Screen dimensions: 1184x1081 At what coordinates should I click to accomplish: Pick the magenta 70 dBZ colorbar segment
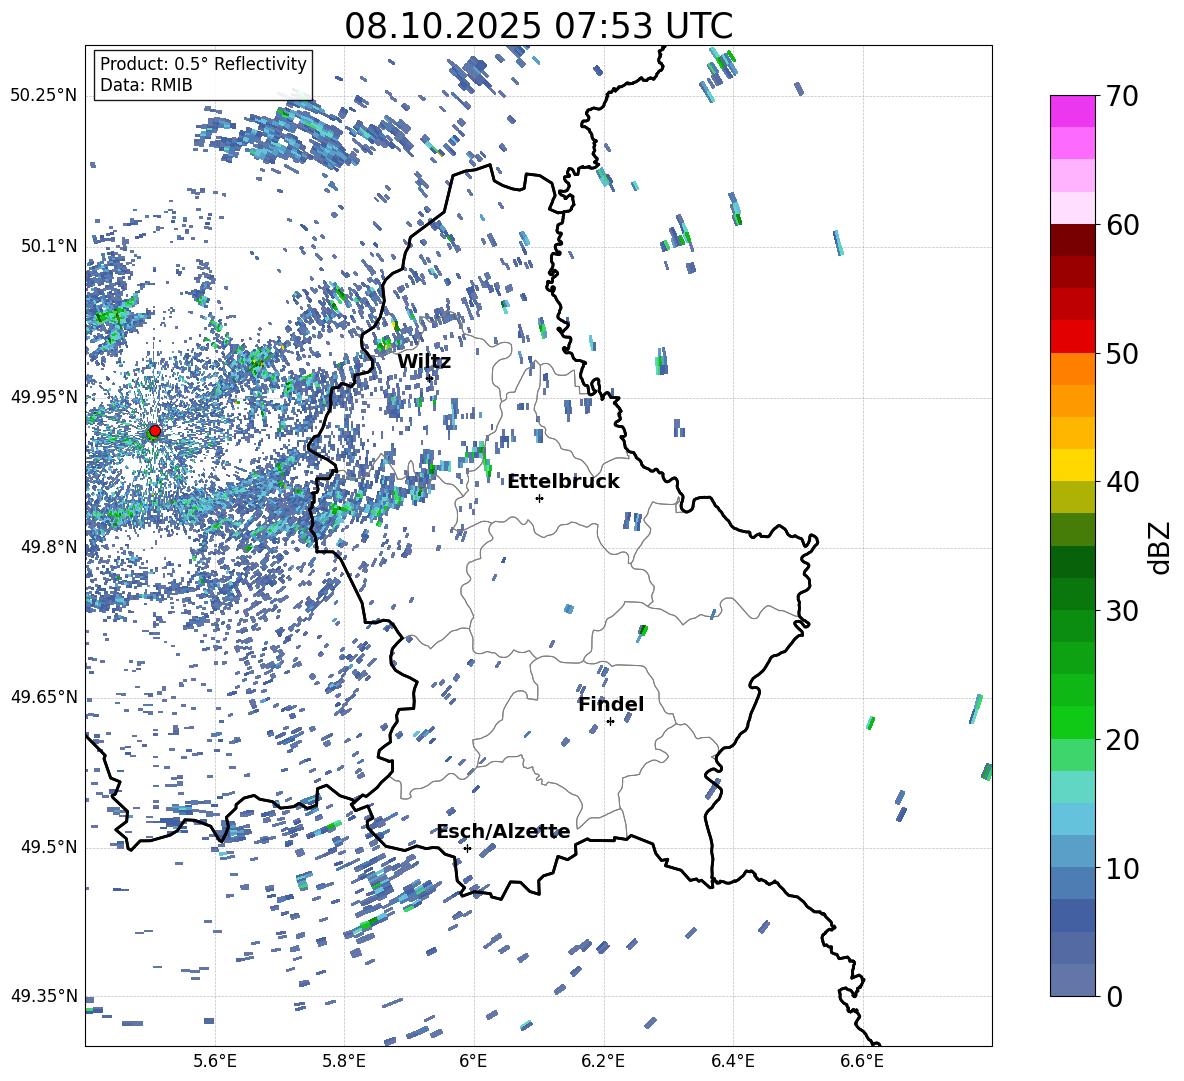coord(1073,111)
